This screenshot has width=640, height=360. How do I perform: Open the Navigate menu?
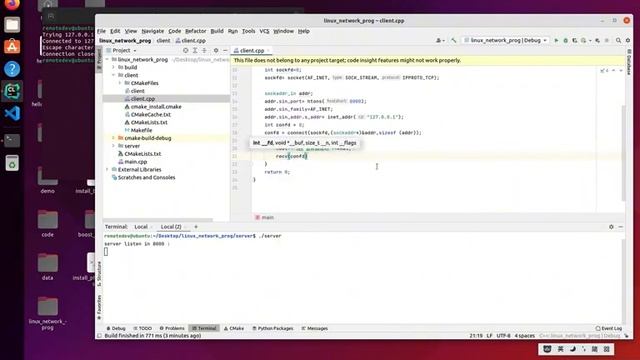(153, 31)
